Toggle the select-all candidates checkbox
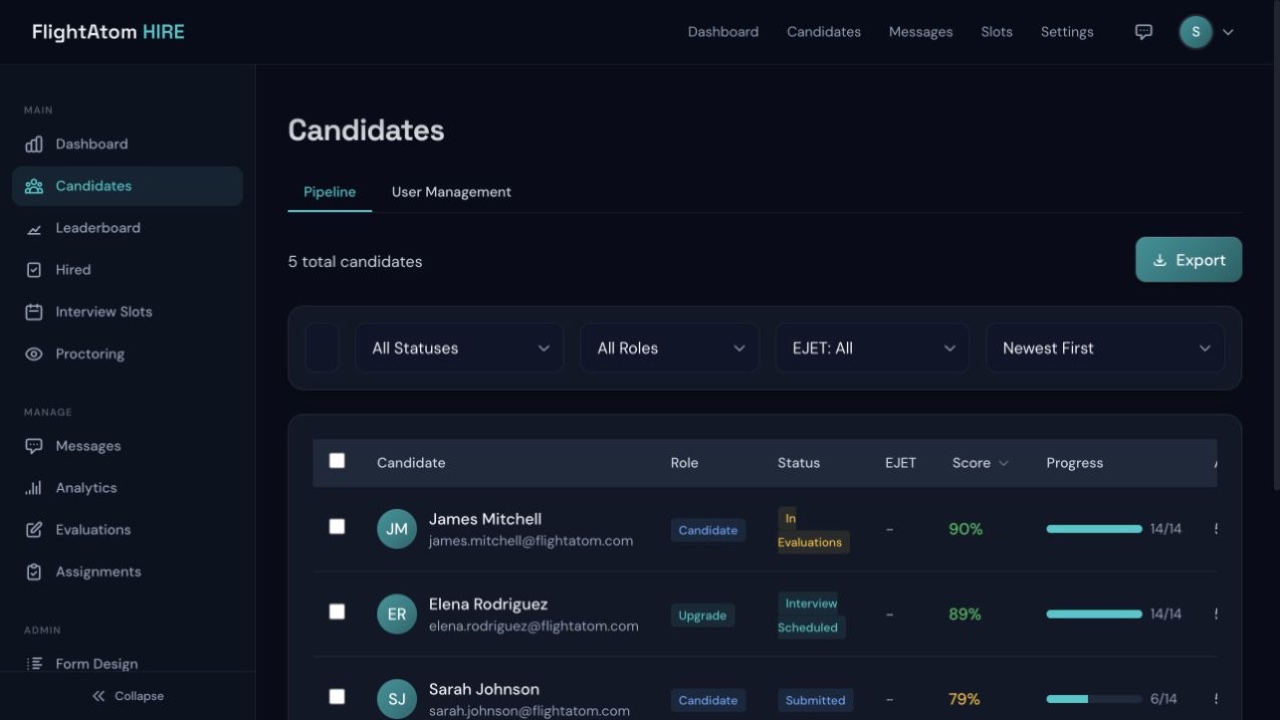Image resolution: width=1280 pixels, height=720 pixels. click(337, 461)
